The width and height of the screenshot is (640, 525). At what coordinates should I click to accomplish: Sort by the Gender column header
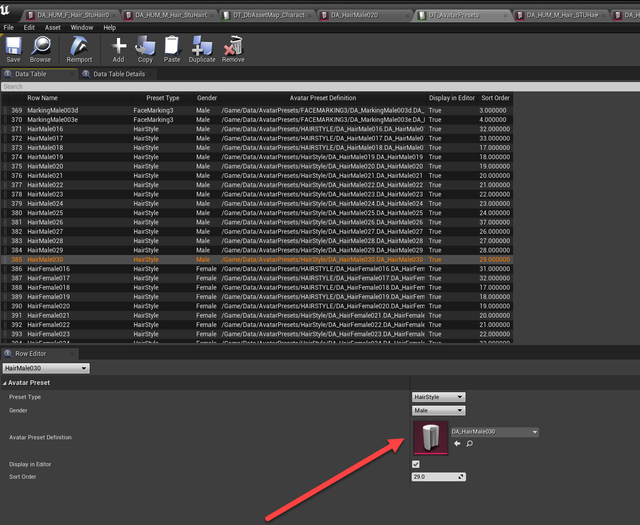point(207,98)
